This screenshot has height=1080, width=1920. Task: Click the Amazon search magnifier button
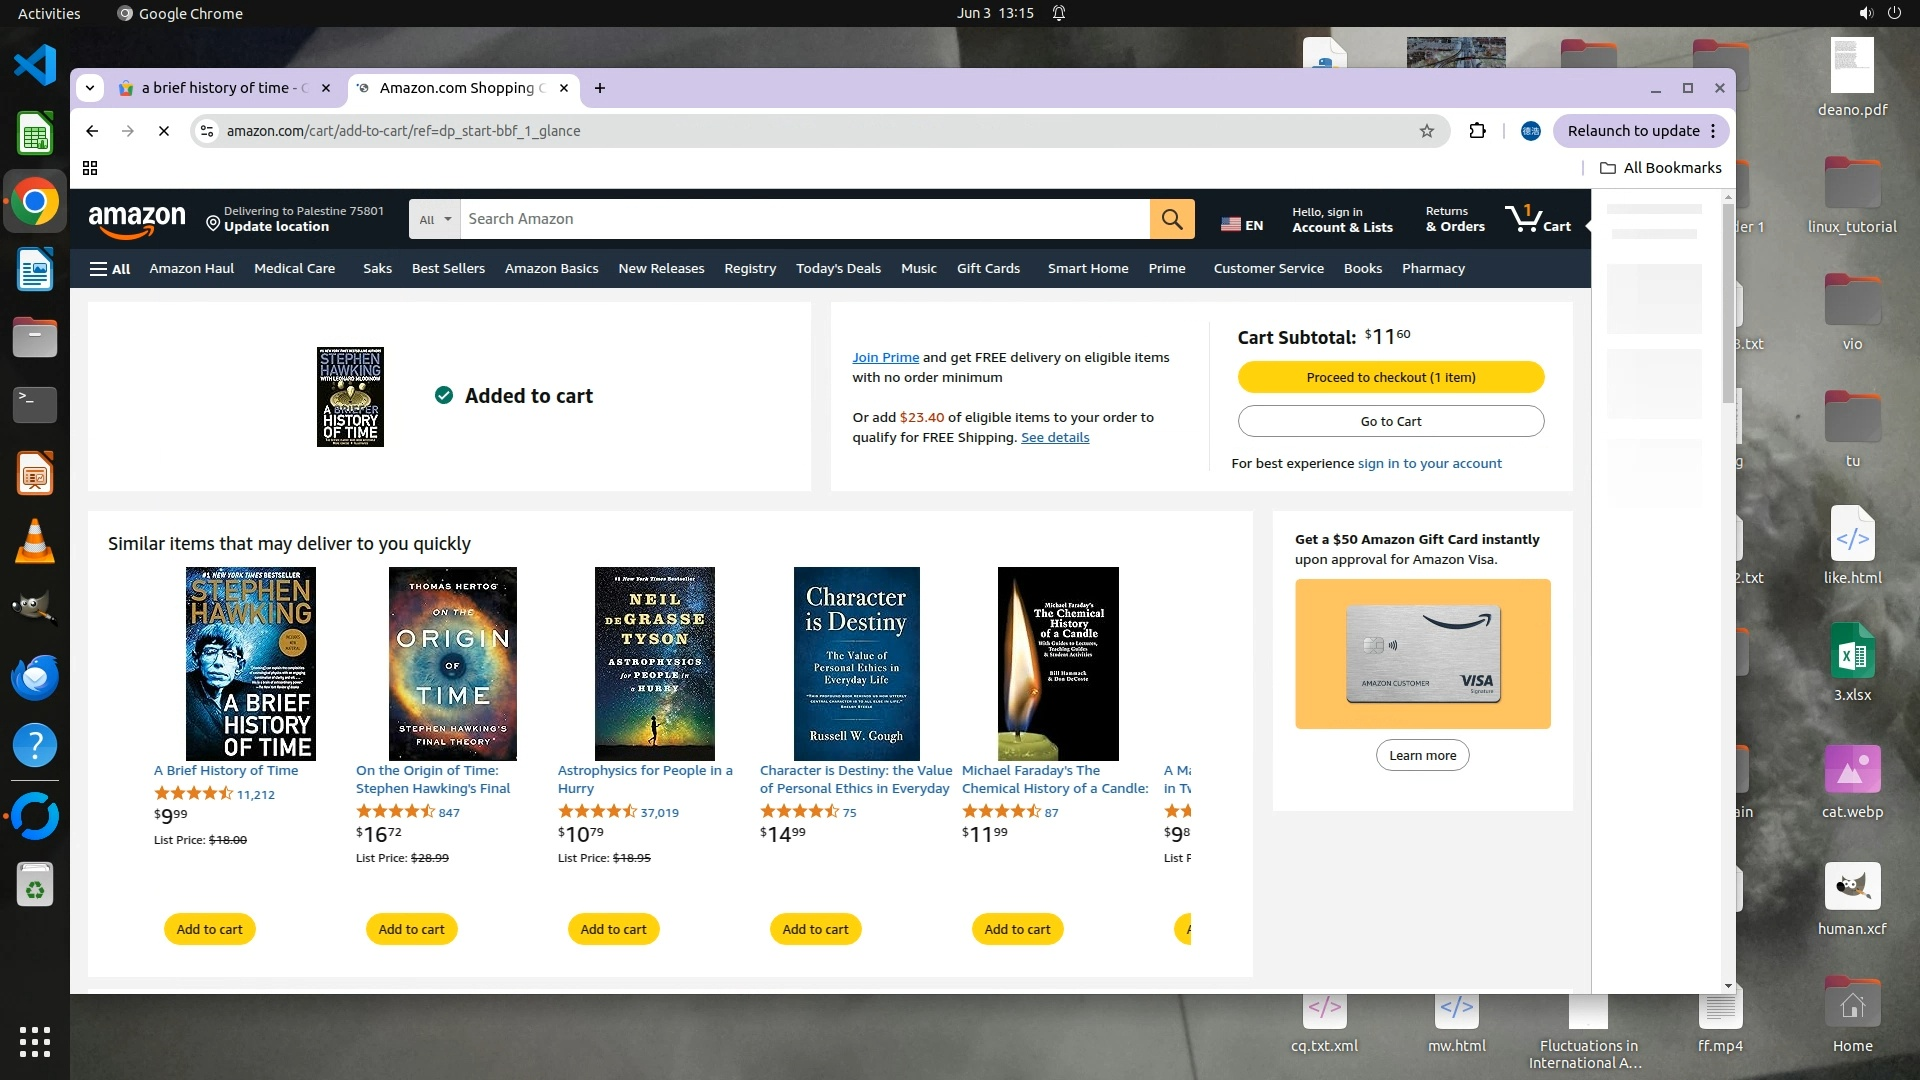[1172, 219]
